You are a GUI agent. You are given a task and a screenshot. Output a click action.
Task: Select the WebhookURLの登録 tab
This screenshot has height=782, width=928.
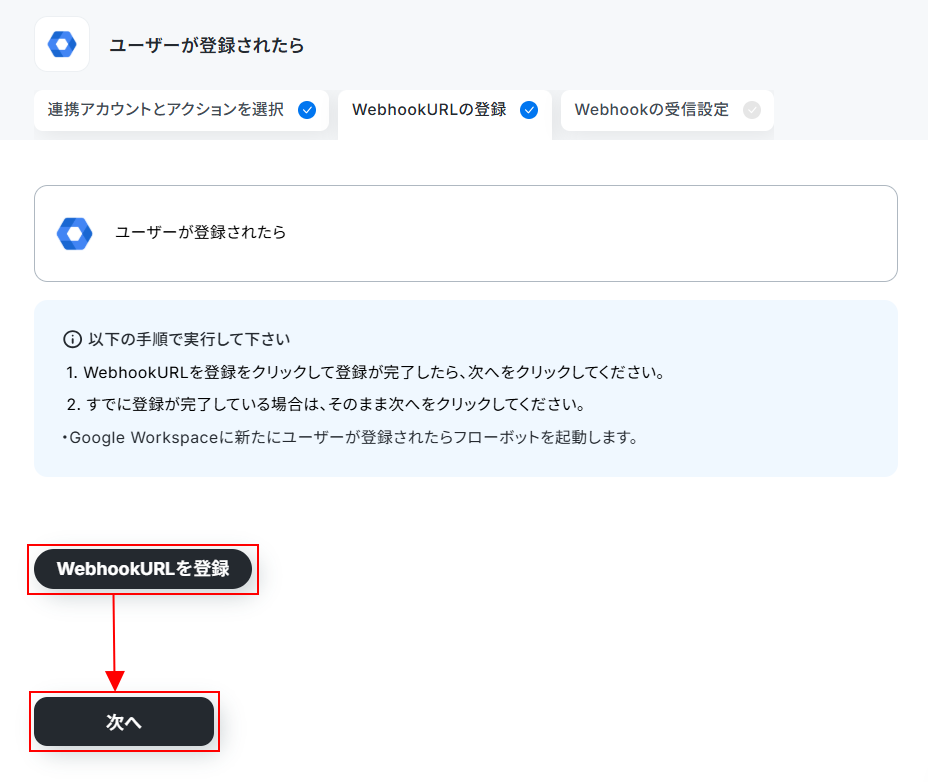pyautogui.click(x=444, y=112)
